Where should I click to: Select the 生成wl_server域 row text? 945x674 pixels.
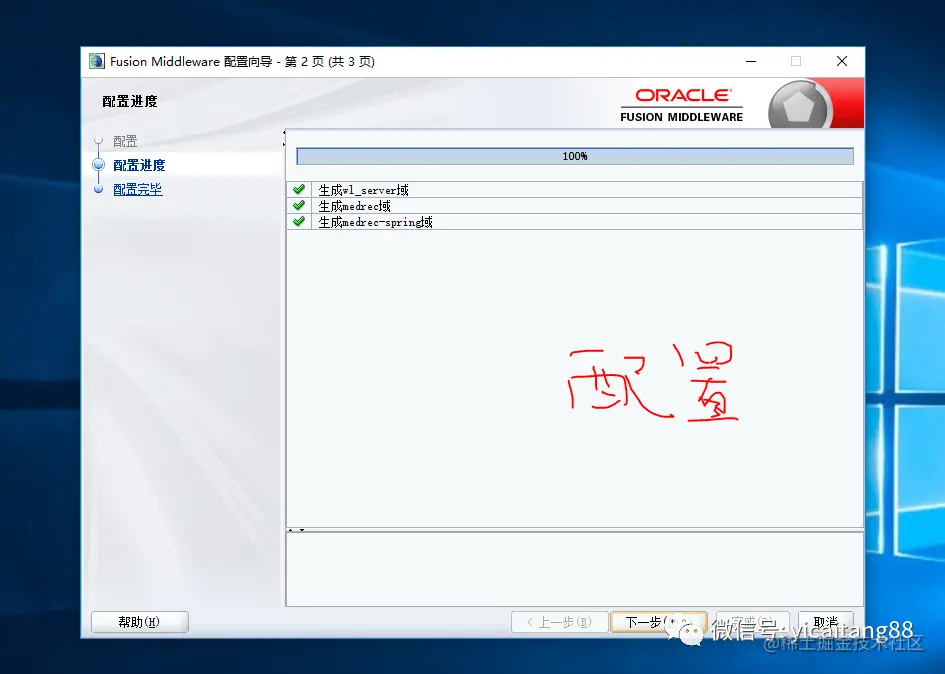click(x=363, y=190)
